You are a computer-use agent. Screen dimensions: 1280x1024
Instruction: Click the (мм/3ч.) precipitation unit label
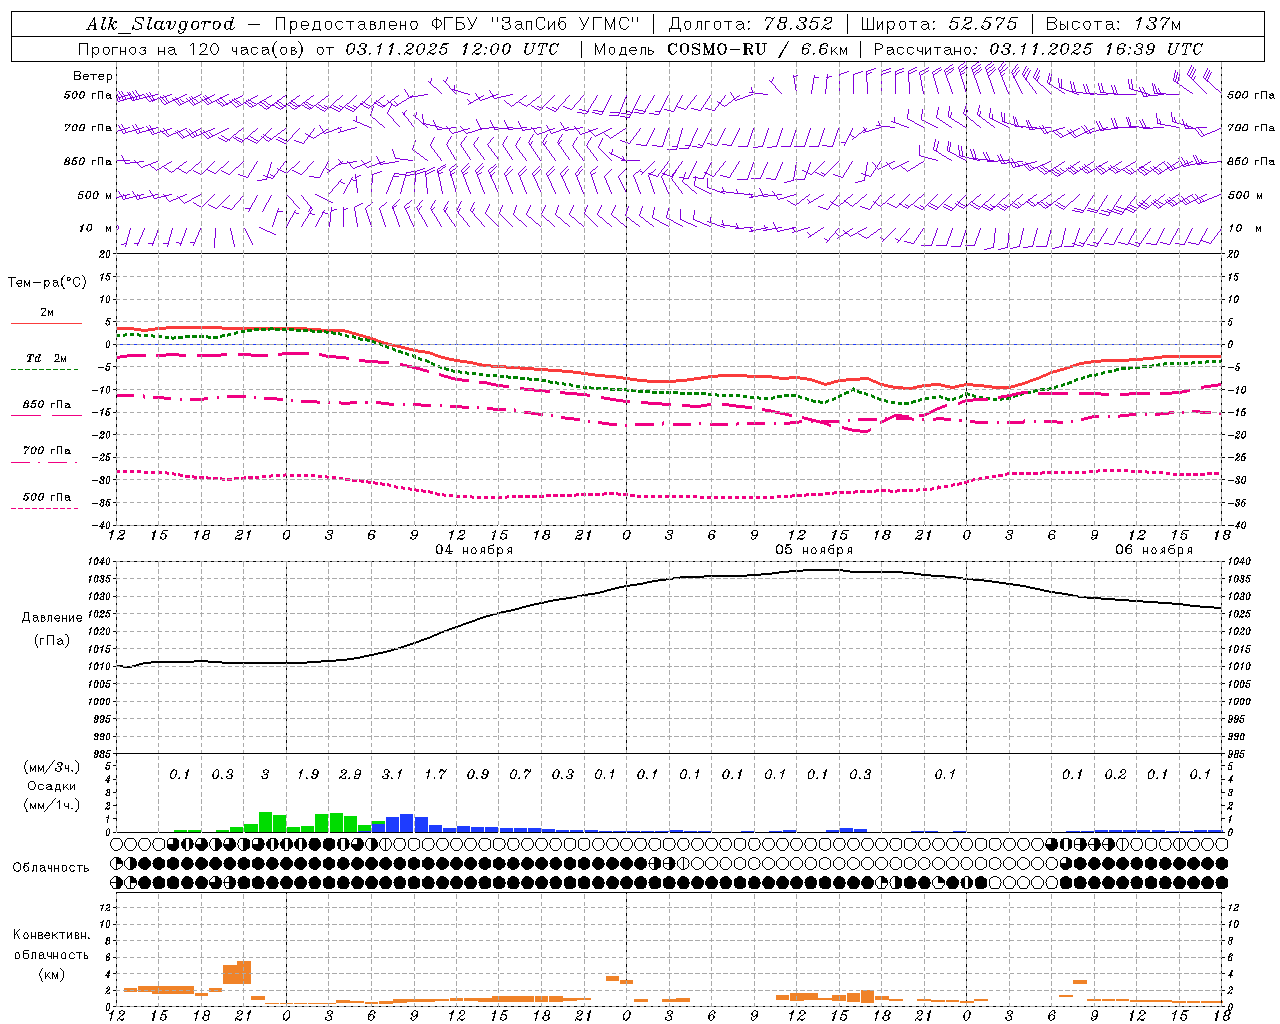coord(52,767)
